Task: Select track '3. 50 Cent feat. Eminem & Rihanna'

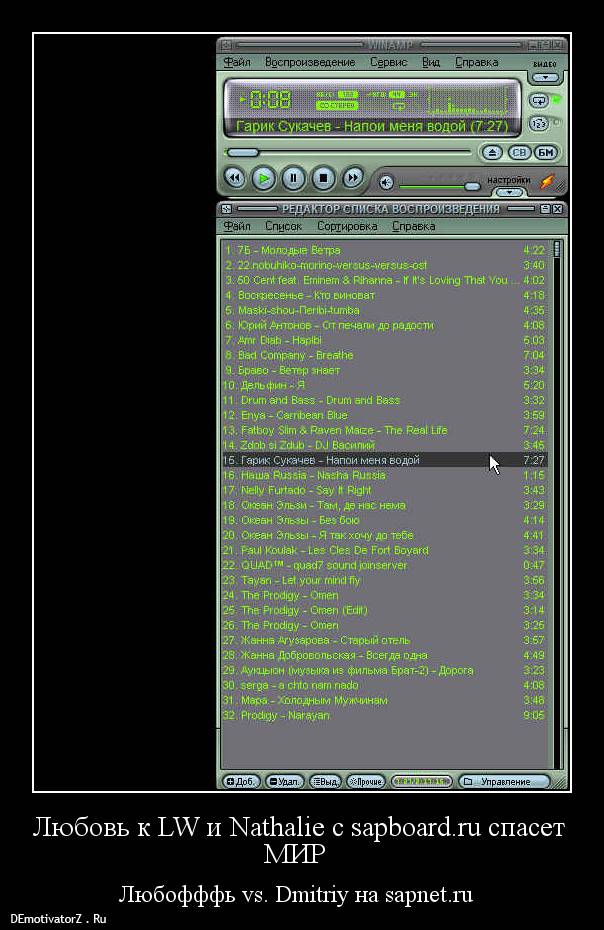Action: (x=384, y=280)
